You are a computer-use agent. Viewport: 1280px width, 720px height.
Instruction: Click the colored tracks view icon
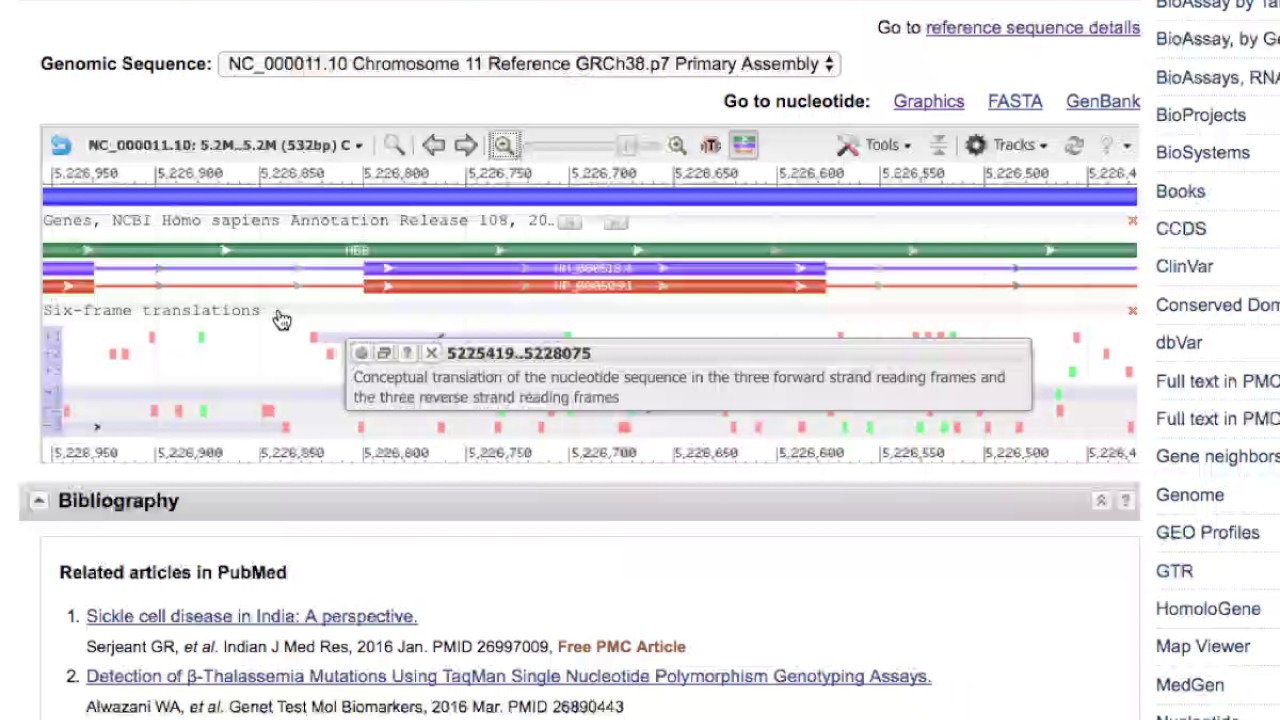point(744,145)
